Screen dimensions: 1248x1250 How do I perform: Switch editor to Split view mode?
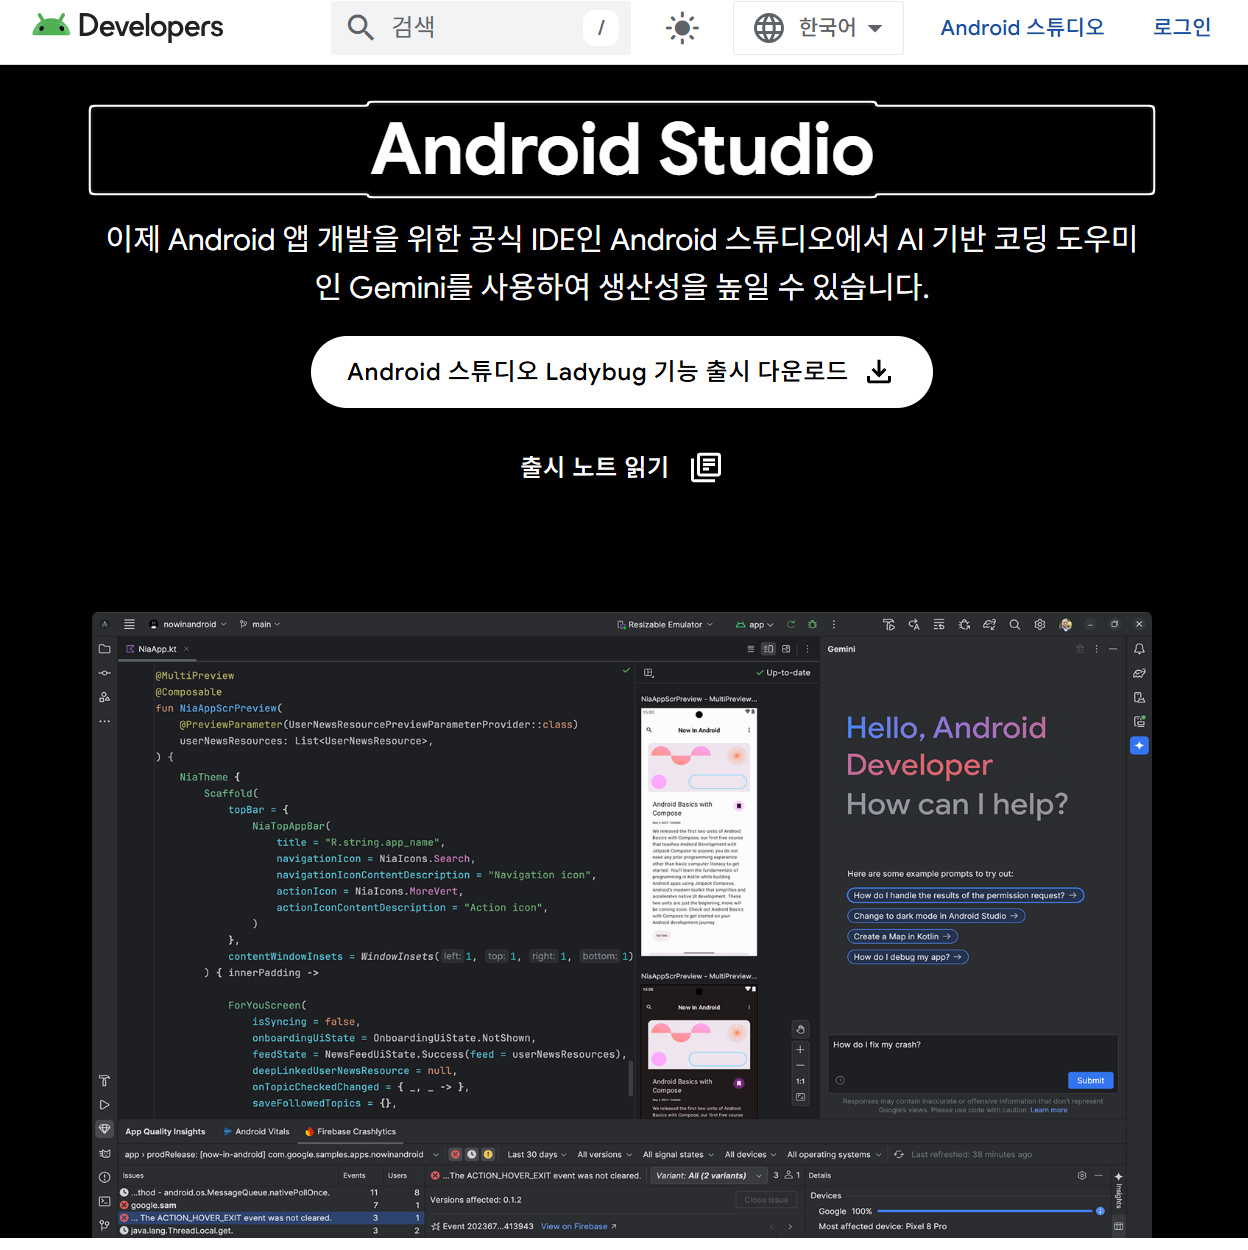pyautogui.click(x=768, y=649)
